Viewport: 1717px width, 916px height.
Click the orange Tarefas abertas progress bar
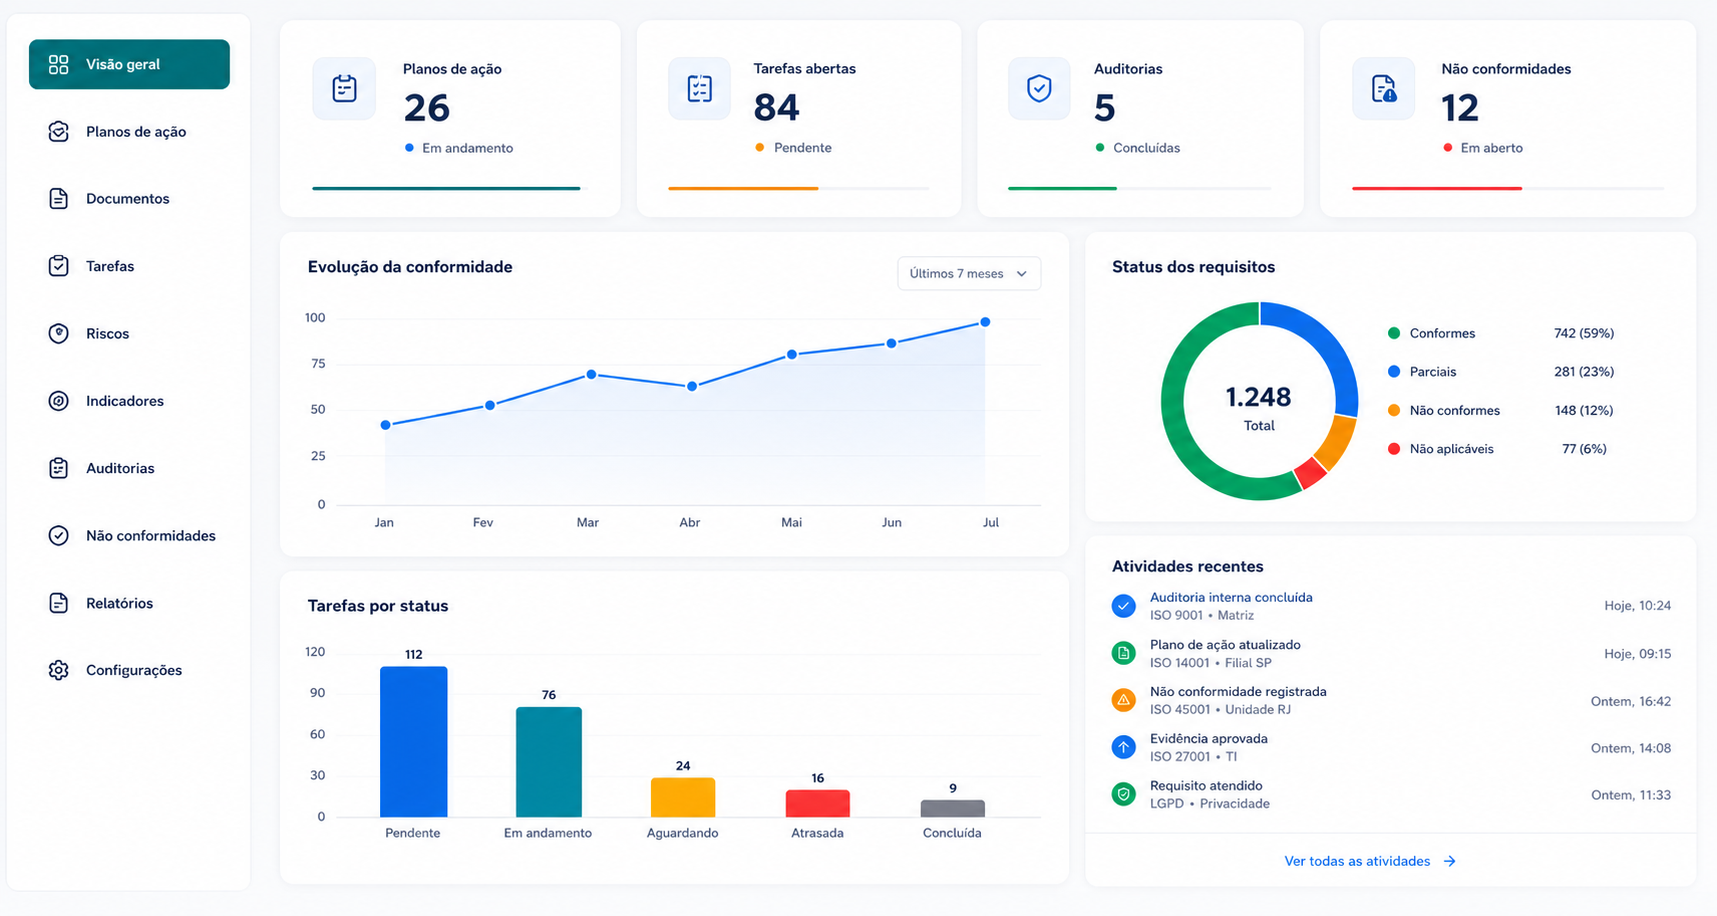pos(743,188)
